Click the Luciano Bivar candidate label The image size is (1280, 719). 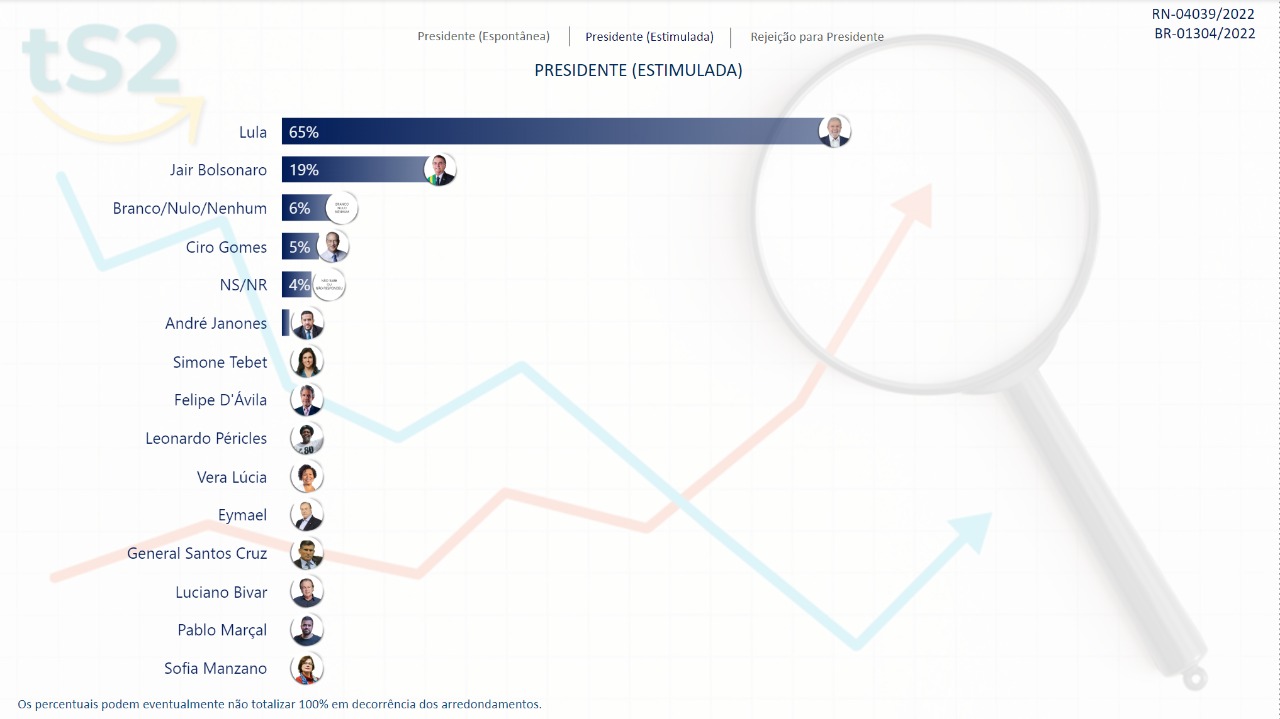pos(221,592)
